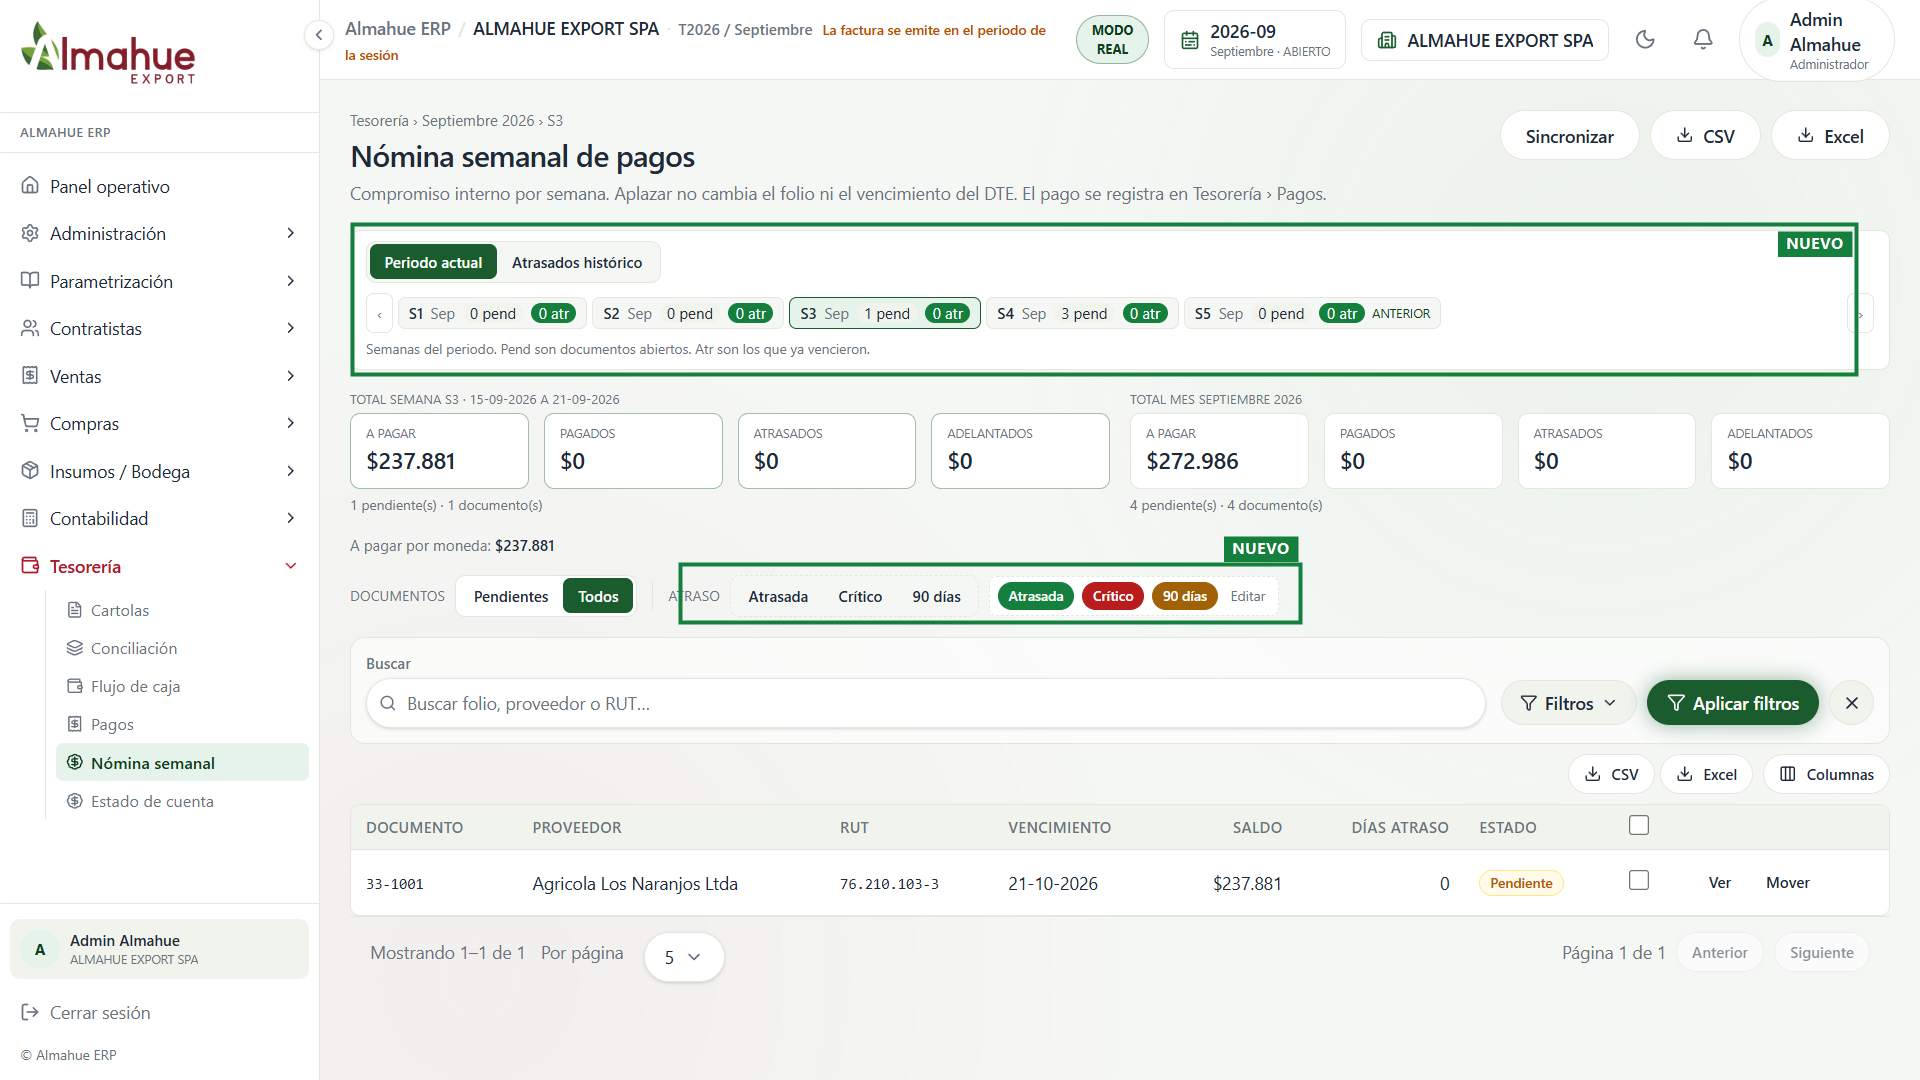
Task: Click Cerrar sesión logout icon
Action: pyautogui.click(x=30, y=1012)
